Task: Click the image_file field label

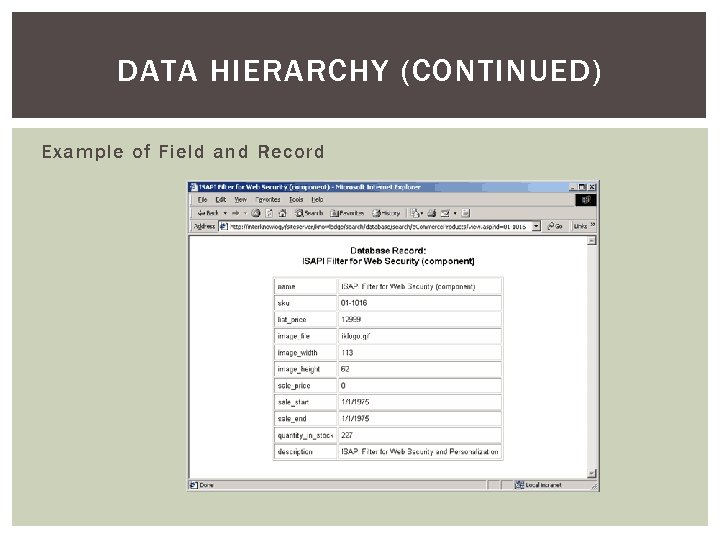Action: pos(293,336)
